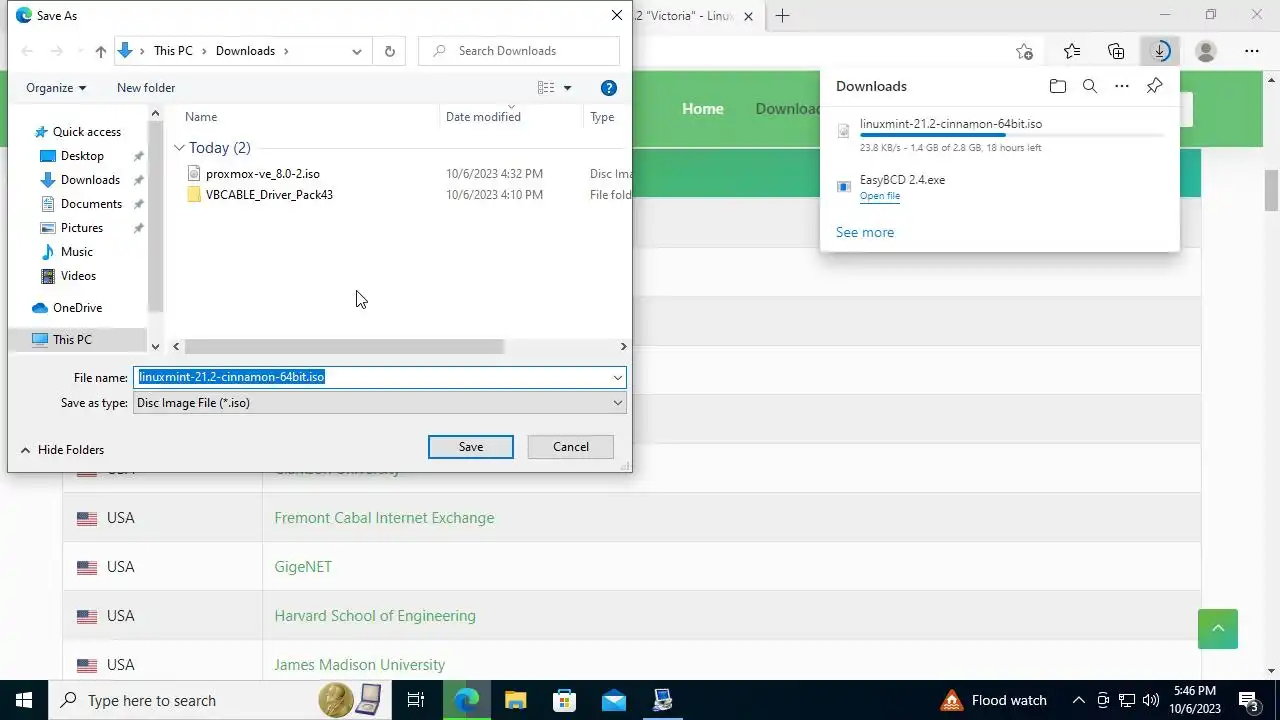The image size is (1280, 720).
Task: Open Microsoft Store from taskbar
Action: click(565, 700)
